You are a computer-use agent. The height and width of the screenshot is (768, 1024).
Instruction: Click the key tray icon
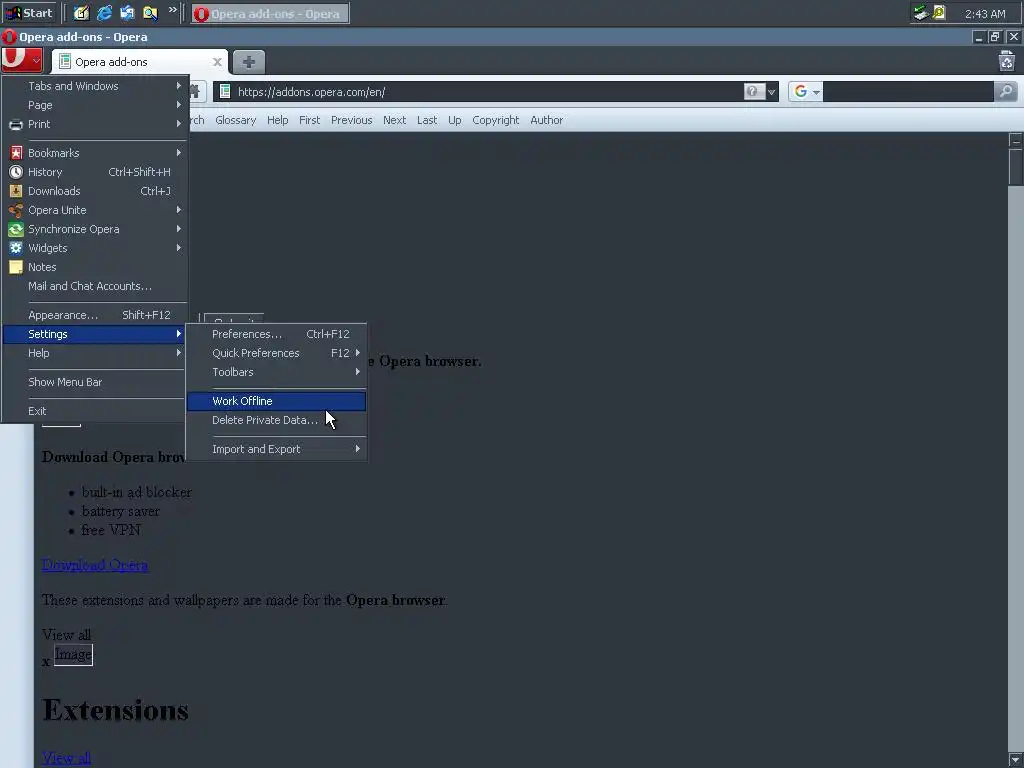(939, 12)
